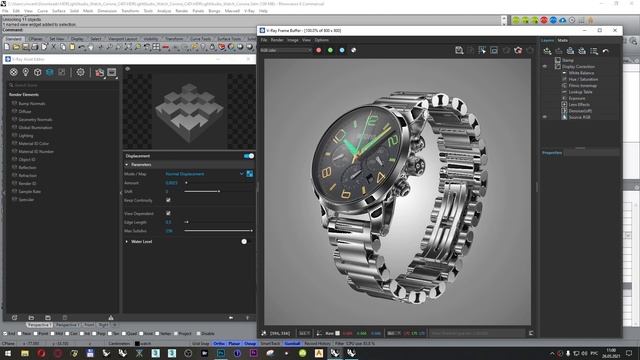Adjust the Edge Length slider
The width and height of the screenshot is (640, 360).
[x=218, y=222]
